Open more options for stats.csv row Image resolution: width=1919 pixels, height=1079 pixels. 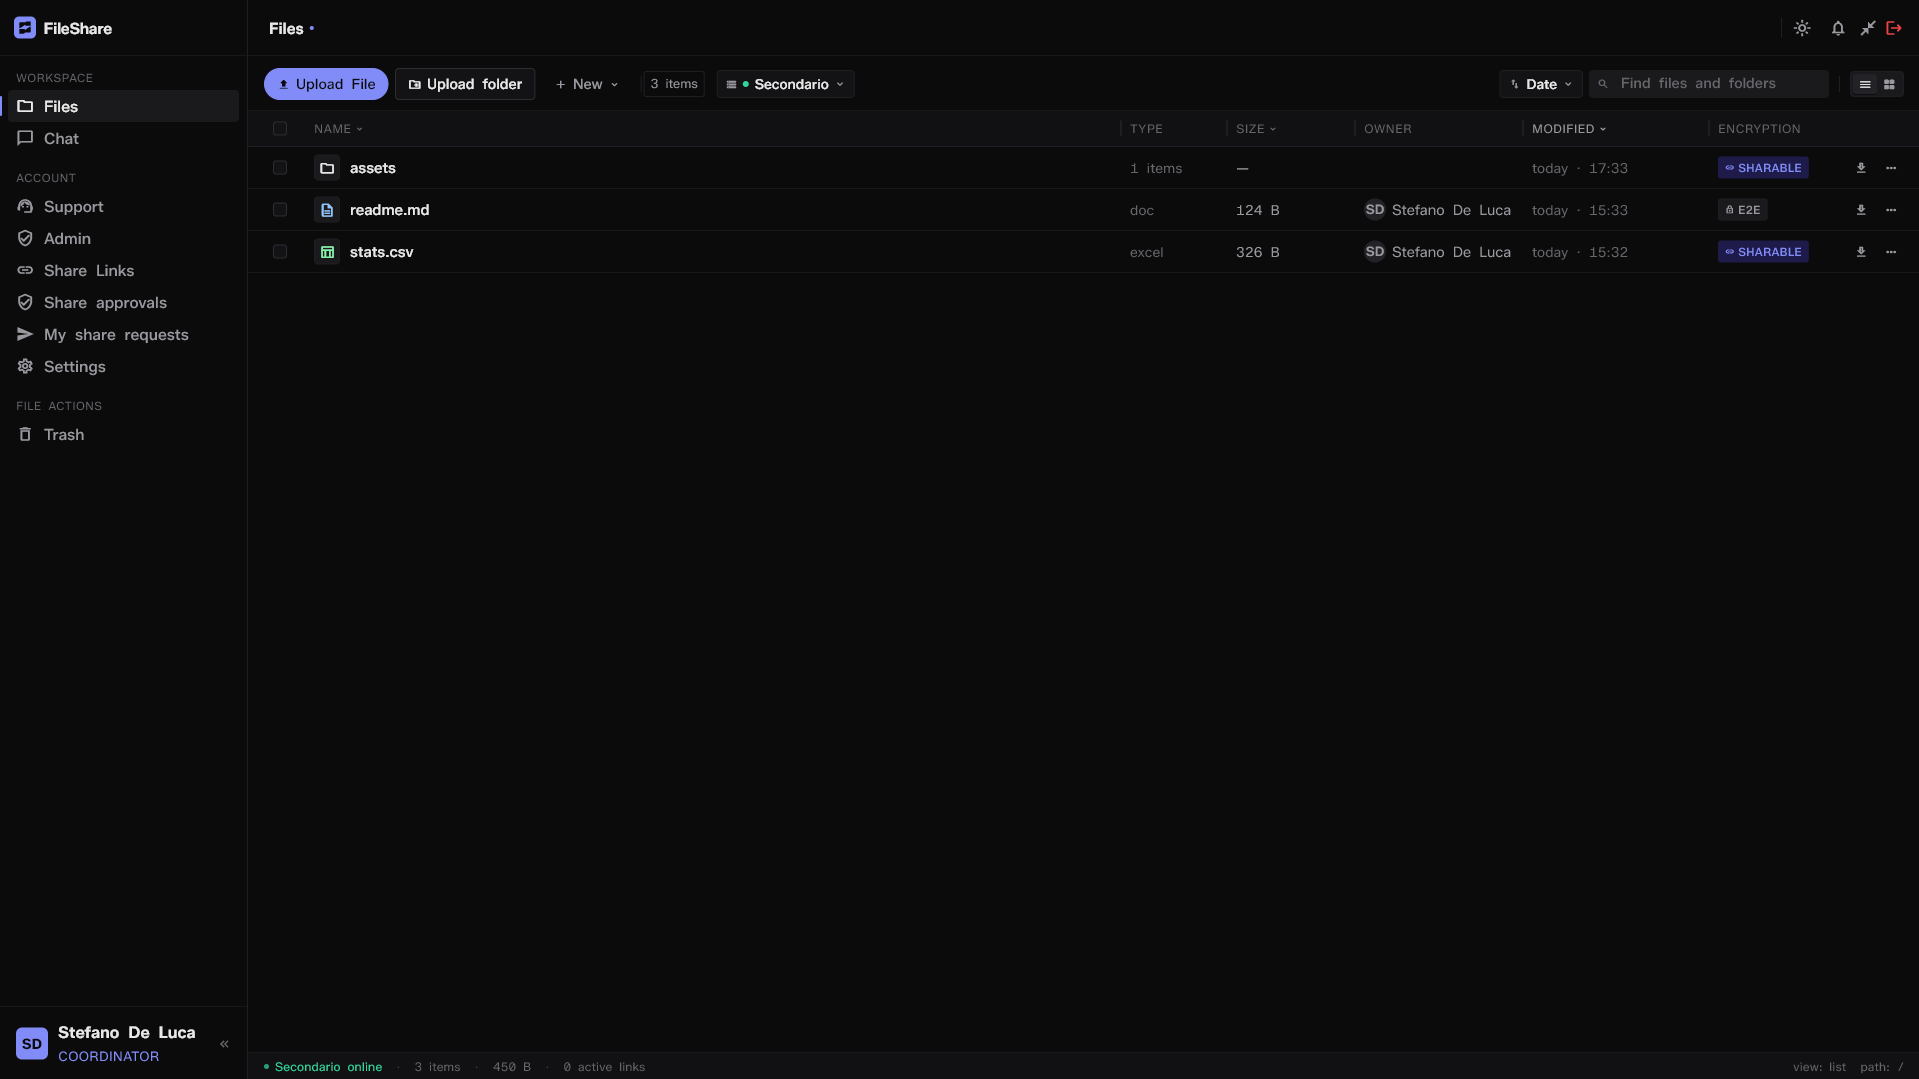click(1891, 252)
